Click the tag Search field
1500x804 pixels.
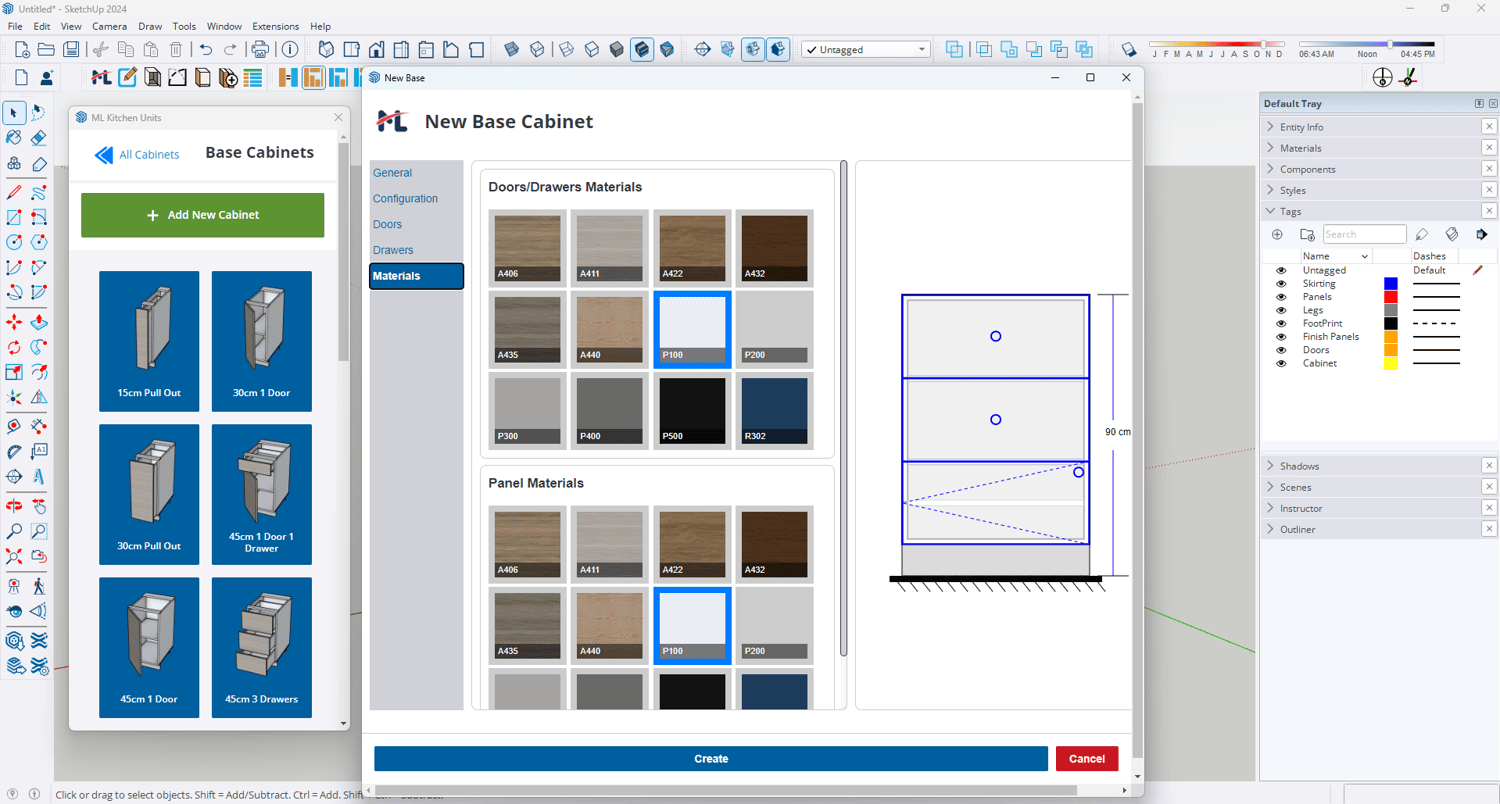click(x=1364, y=234)
